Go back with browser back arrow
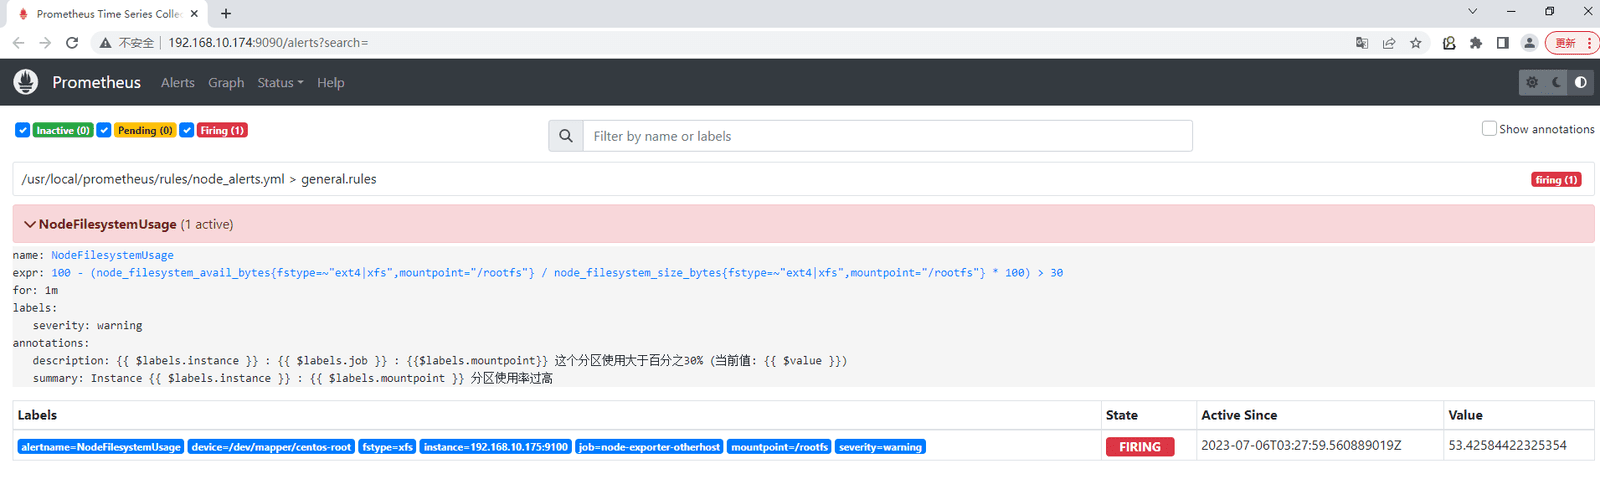This screenshot has width=1600, height=485. tap(18, 43)
